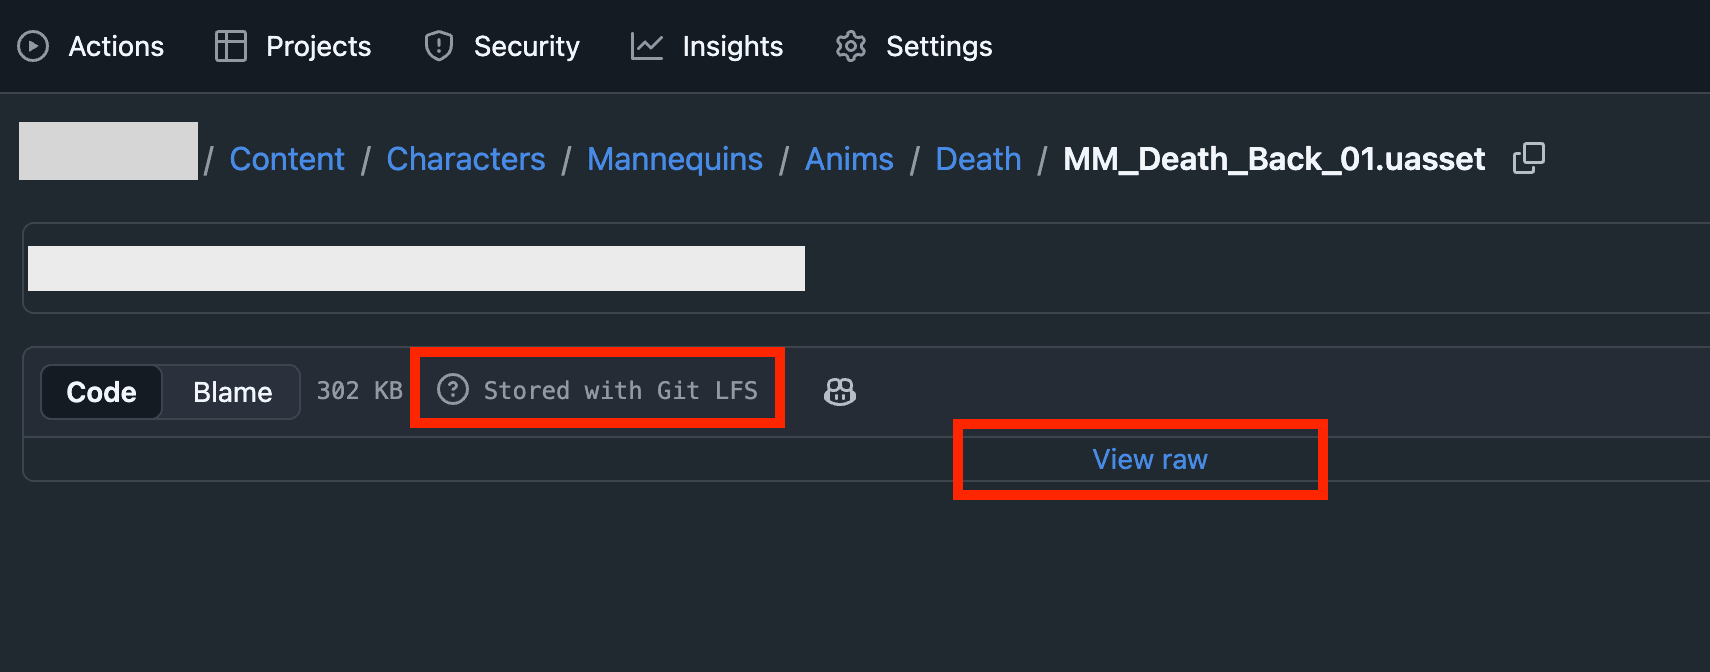The image size is (1710, 672).
Task: Navigate to Characters folder breadcrumb
Action: [x=466, y=159]
